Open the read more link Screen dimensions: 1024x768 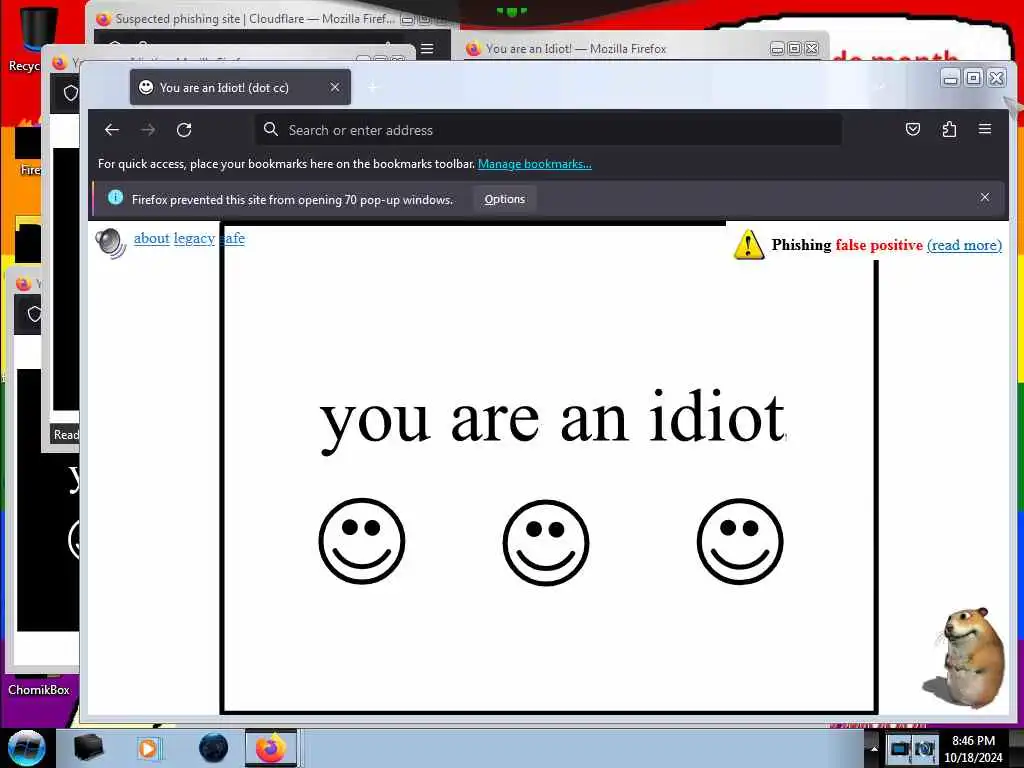[x=964, y=245]
